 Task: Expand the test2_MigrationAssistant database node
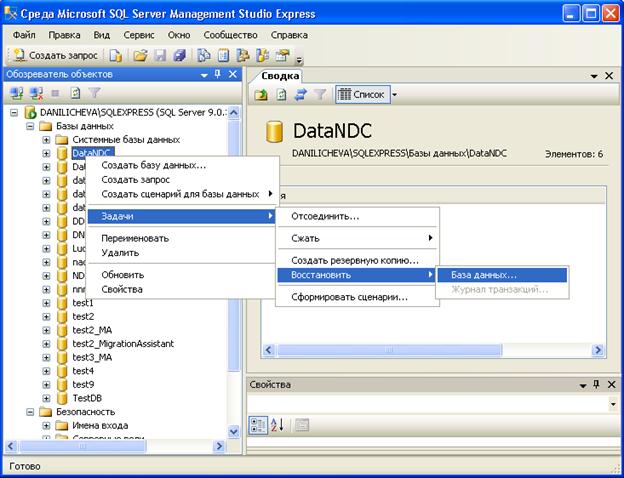46,344
